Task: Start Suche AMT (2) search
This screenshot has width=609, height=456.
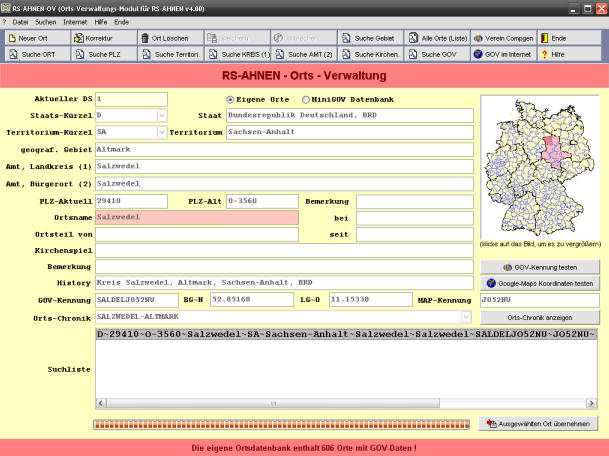Action: tap(304, 54)
